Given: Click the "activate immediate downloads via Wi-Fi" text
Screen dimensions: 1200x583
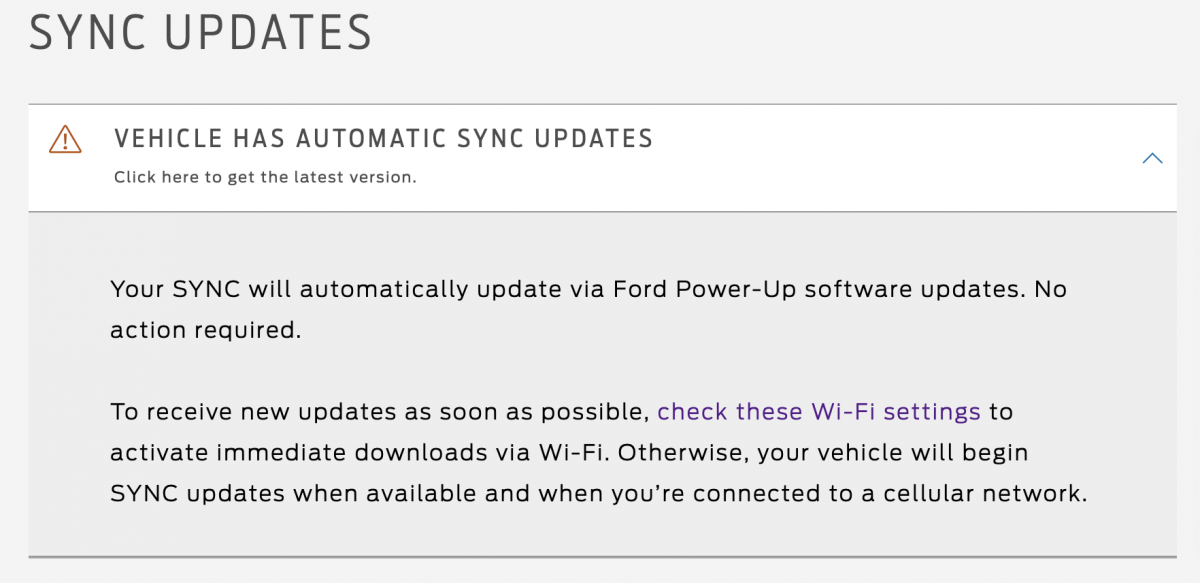Looking at the screenshot, I should (x=360, y=452).
